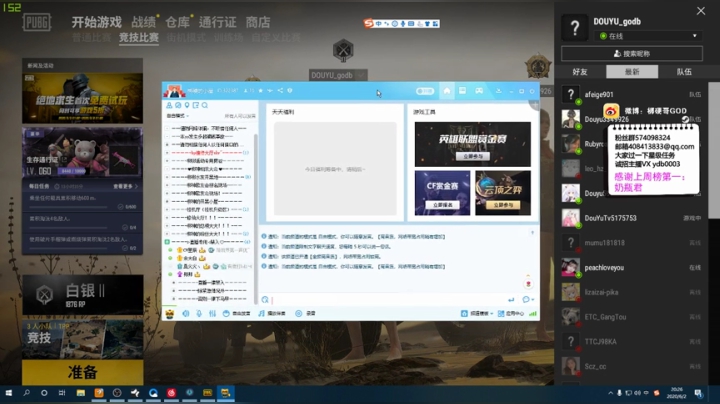This screenshot has width=720, height=404.
Task: Open the Windows Start menu
Action: (x=8, y=393)
